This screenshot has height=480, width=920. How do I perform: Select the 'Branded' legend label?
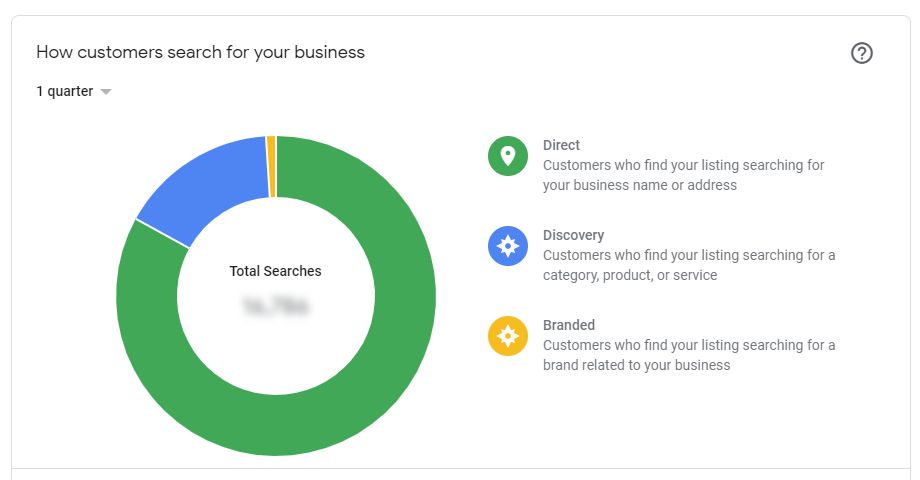point(569,325)
